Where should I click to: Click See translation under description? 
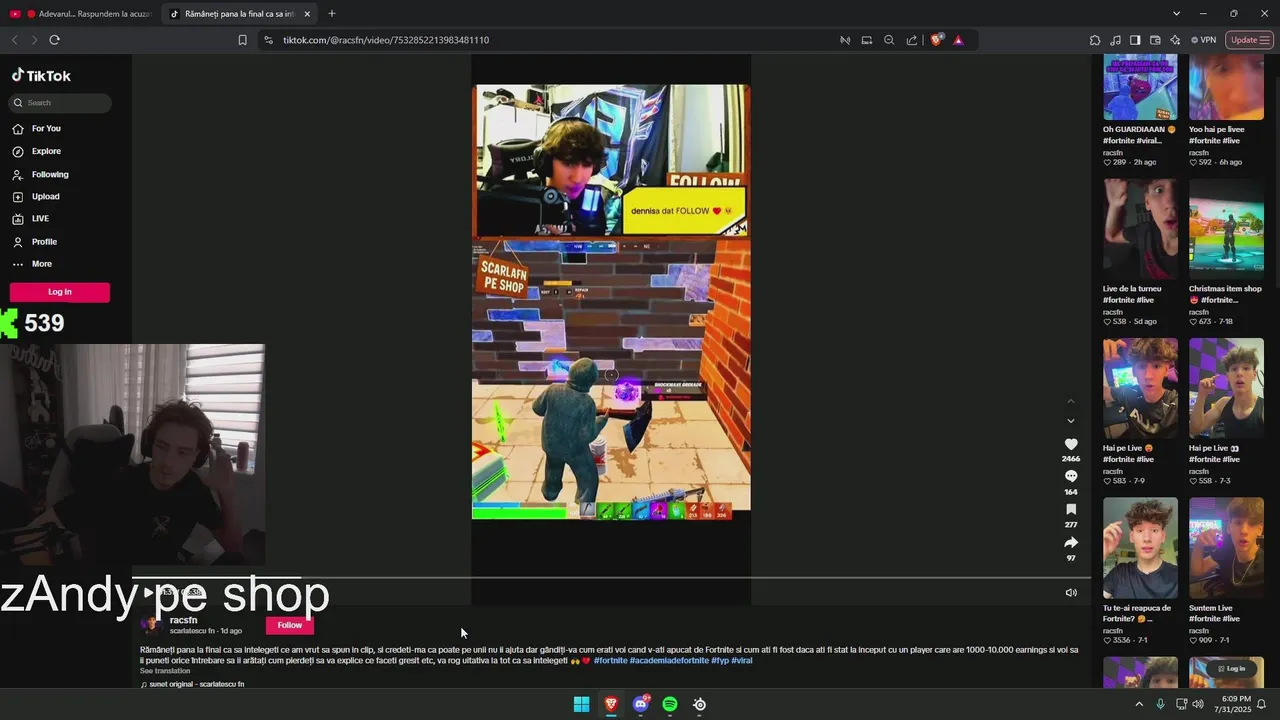point(165,671)
